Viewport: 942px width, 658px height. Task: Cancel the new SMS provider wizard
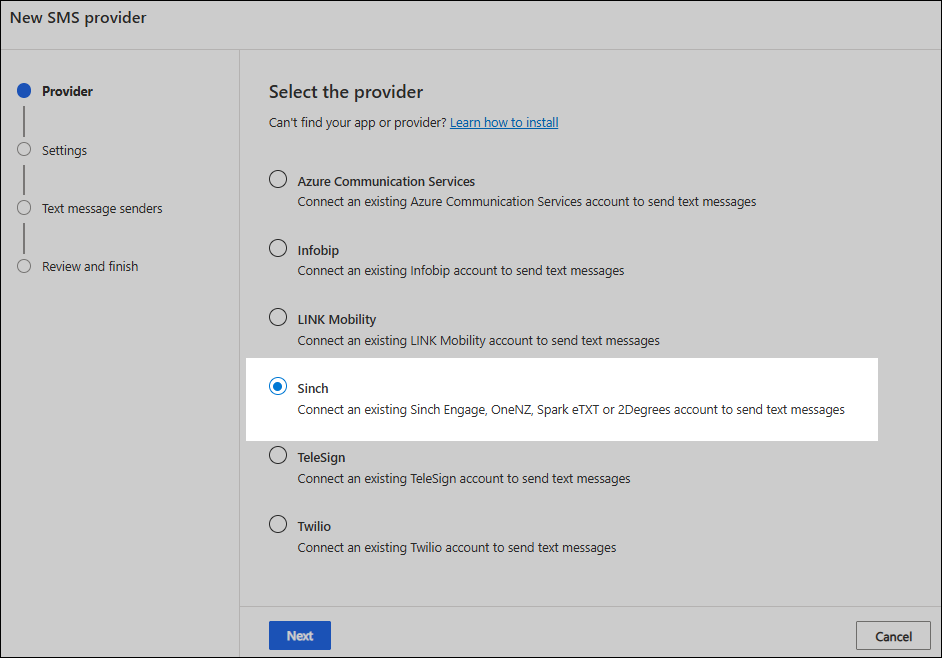pos(893,636)
